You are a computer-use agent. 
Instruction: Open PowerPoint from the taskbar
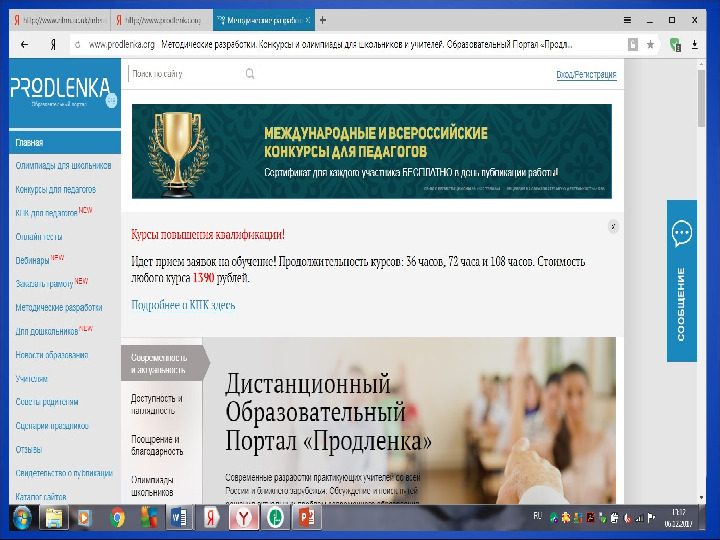tap(307, 518)
